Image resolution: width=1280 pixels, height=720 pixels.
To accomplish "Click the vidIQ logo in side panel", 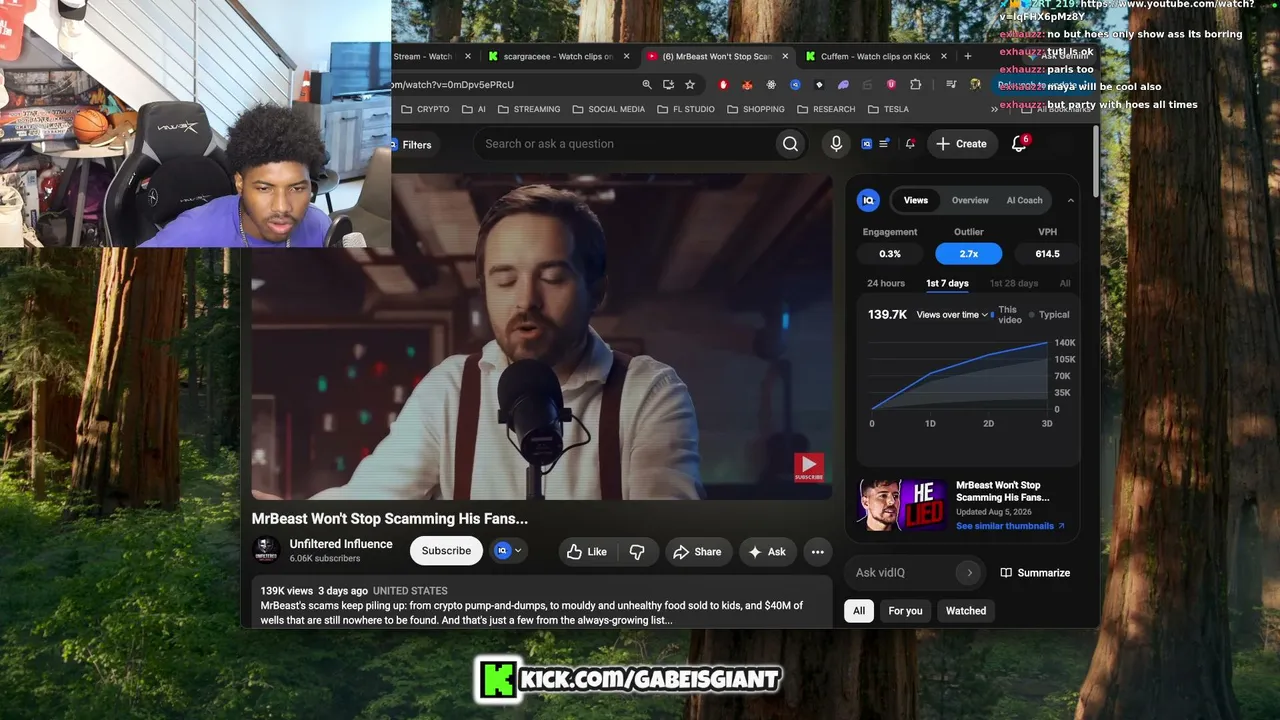I will click(868, 200).
